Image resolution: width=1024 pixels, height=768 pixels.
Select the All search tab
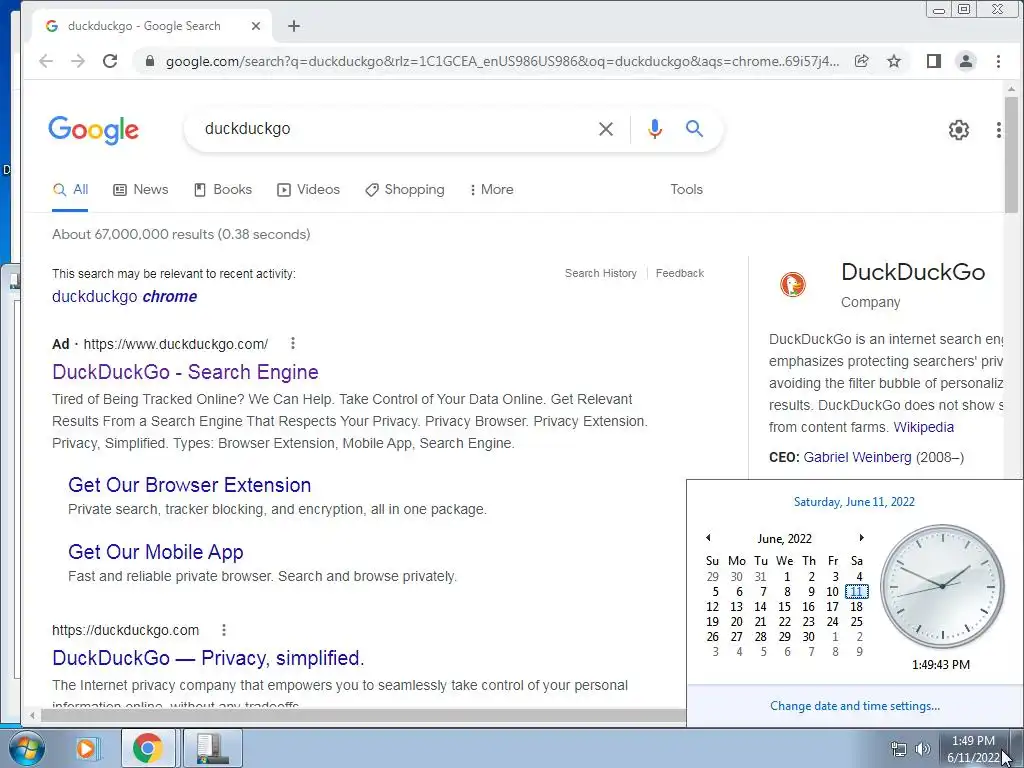point(71,189)
